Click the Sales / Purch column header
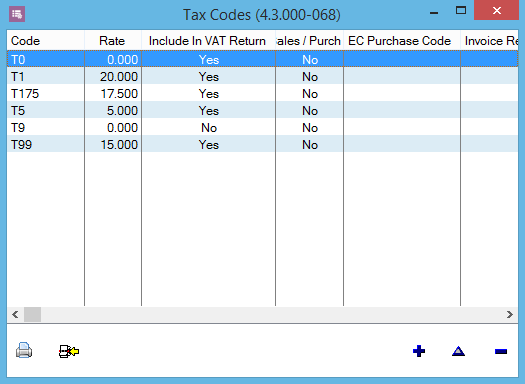The height and width of the screenshot is (384, 525). tap(309, 41)
